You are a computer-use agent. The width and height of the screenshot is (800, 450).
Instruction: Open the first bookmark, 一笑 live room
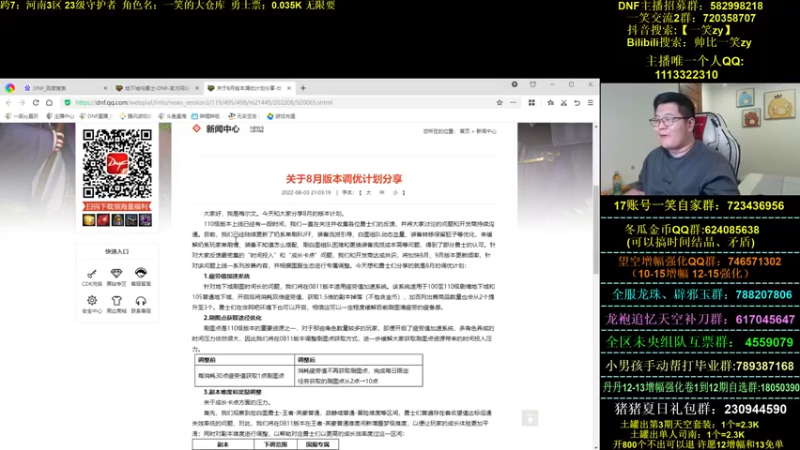pyautogui.click(x=22, y=116)
